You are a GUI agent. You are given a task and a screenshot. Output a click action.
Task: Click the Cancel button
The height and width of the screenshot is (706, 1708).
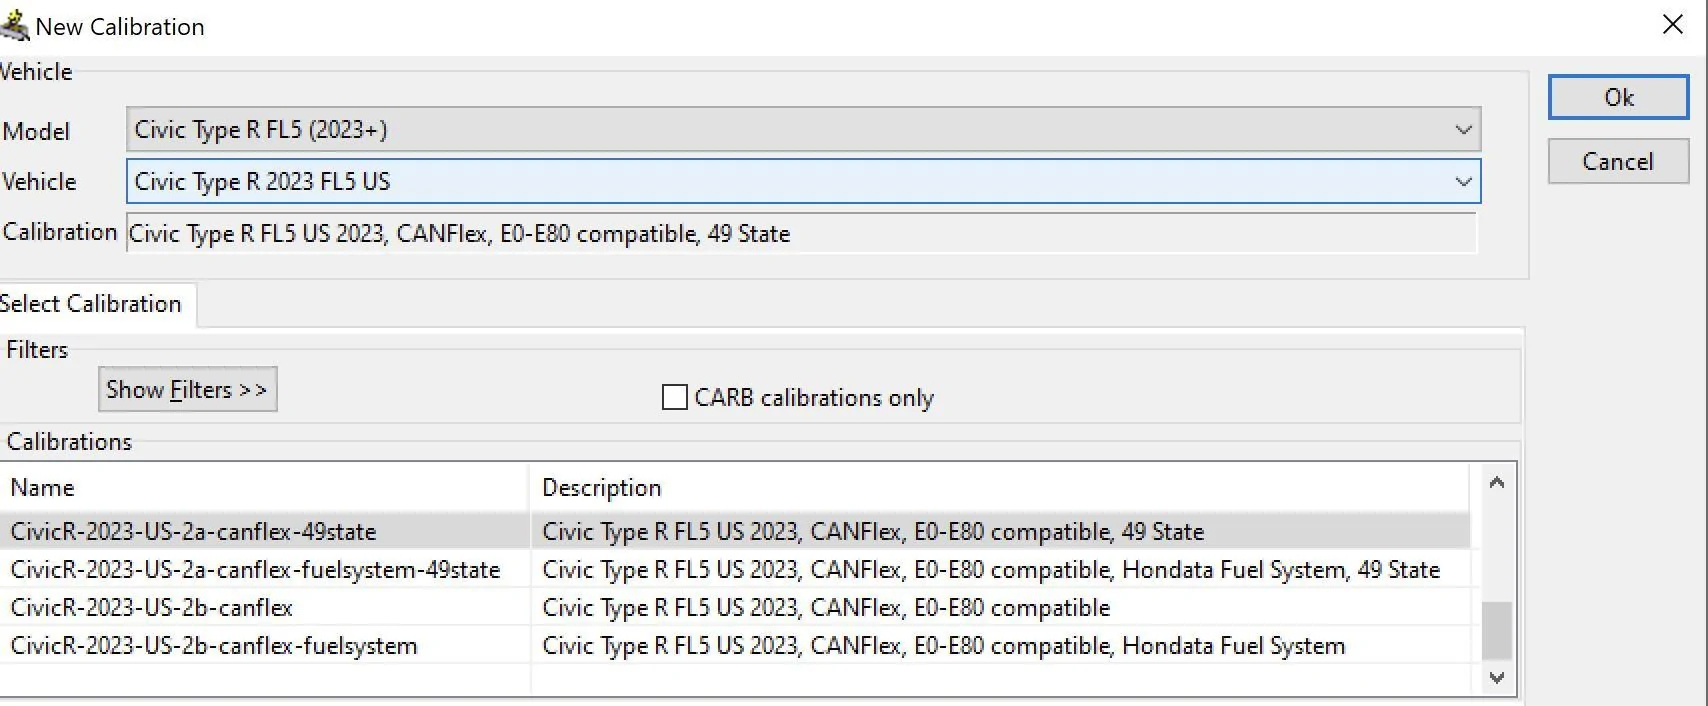coord(1618,161)
